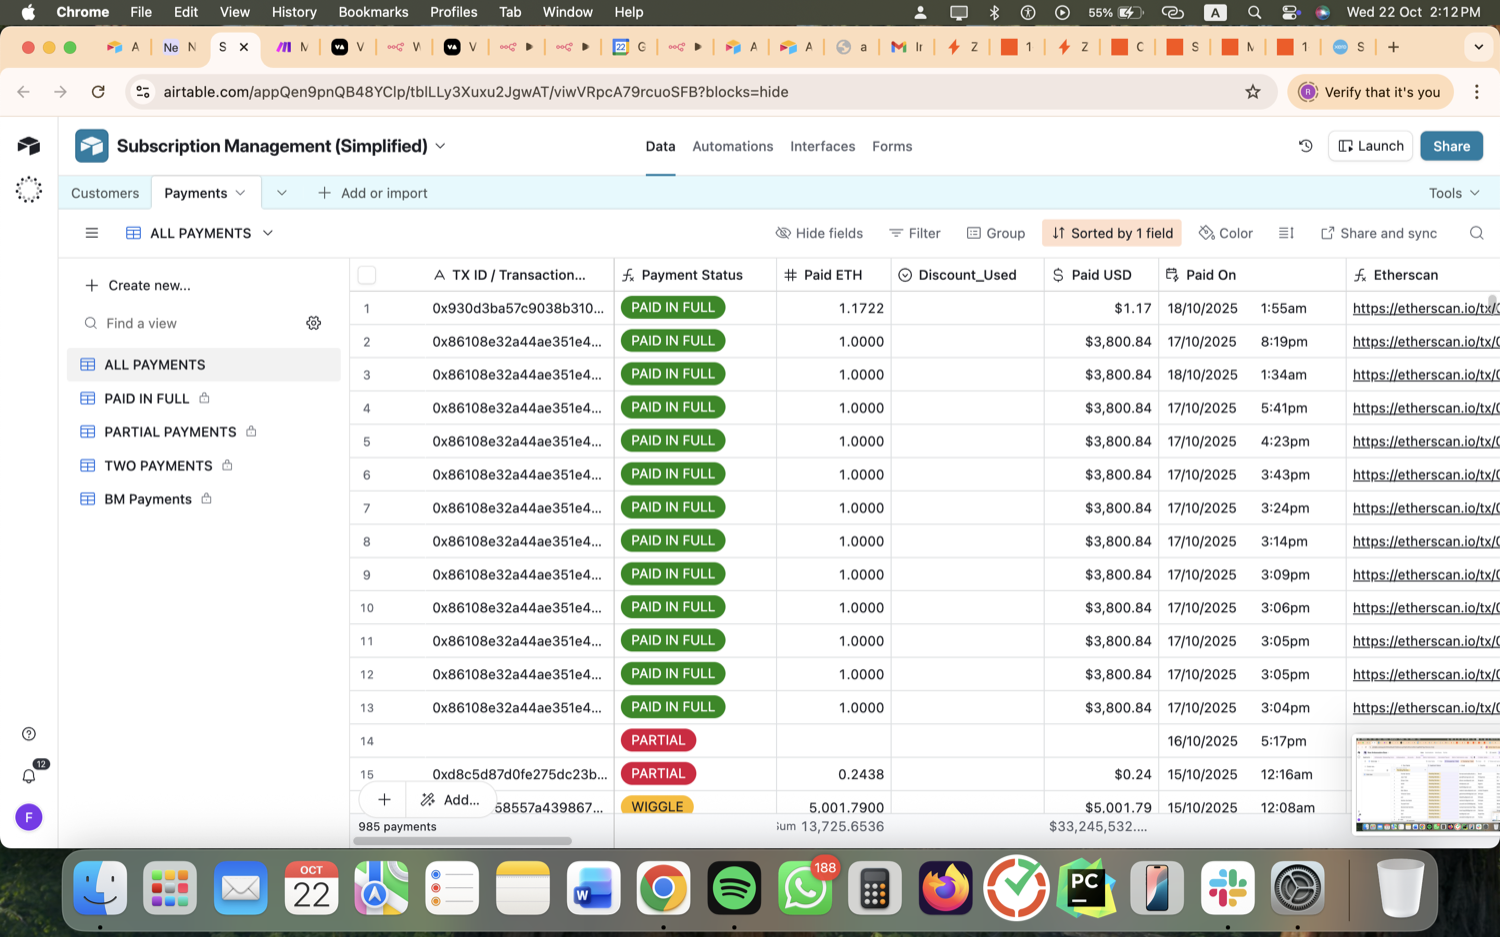
Task: Toggle the views sidebar hamburger icon
Action: 92,233
